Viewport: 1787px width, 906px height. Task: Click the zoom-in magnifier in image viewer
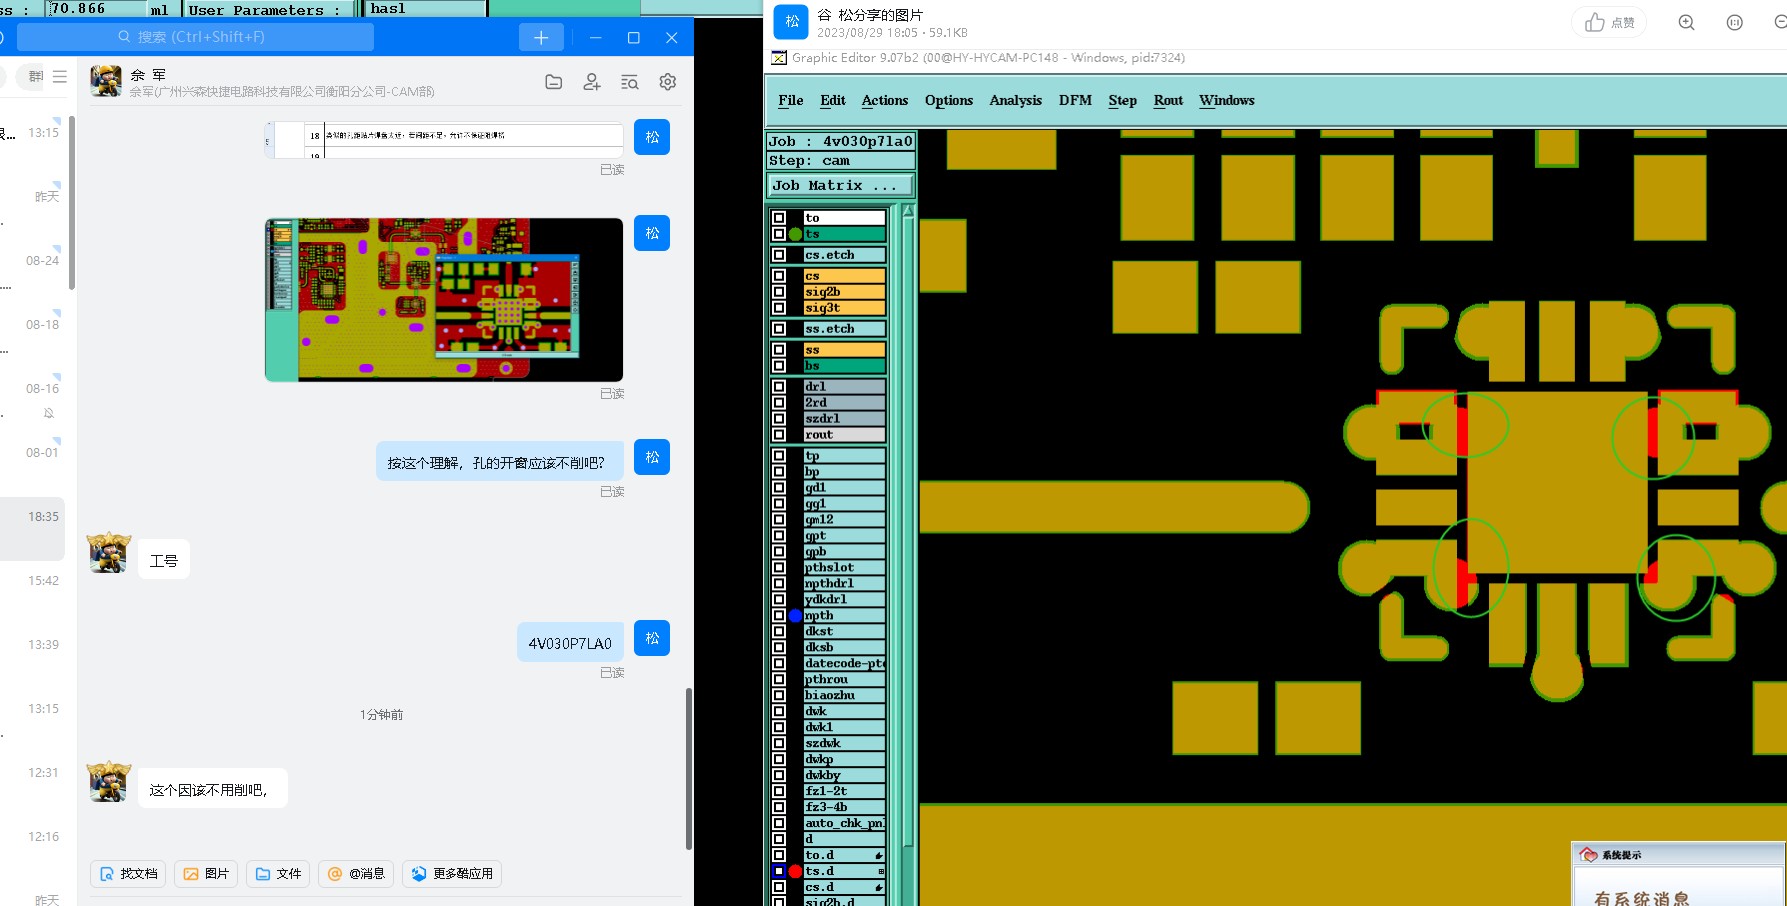(x=1686, y=22)
